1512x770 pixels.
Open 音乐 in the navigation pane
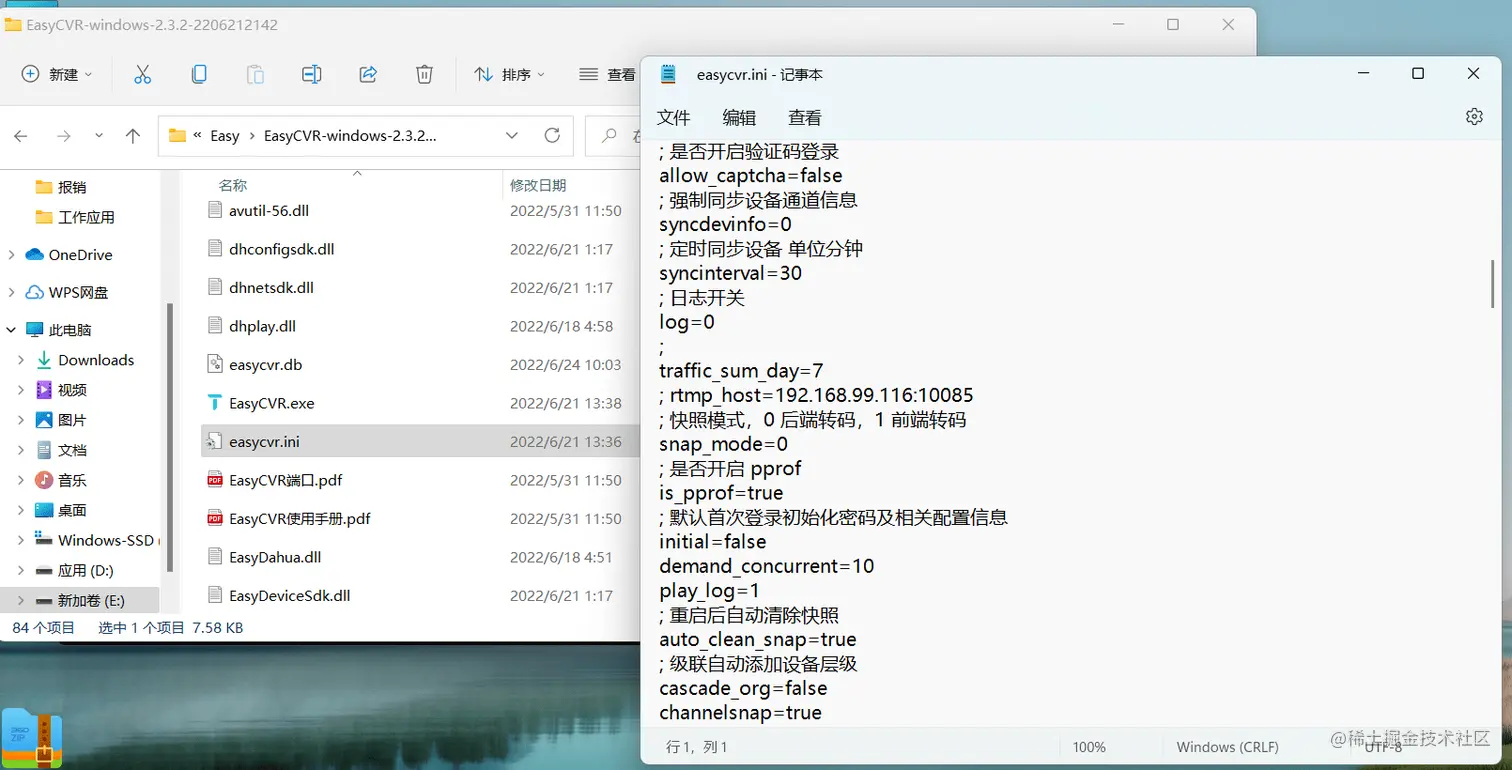[72, 480]
